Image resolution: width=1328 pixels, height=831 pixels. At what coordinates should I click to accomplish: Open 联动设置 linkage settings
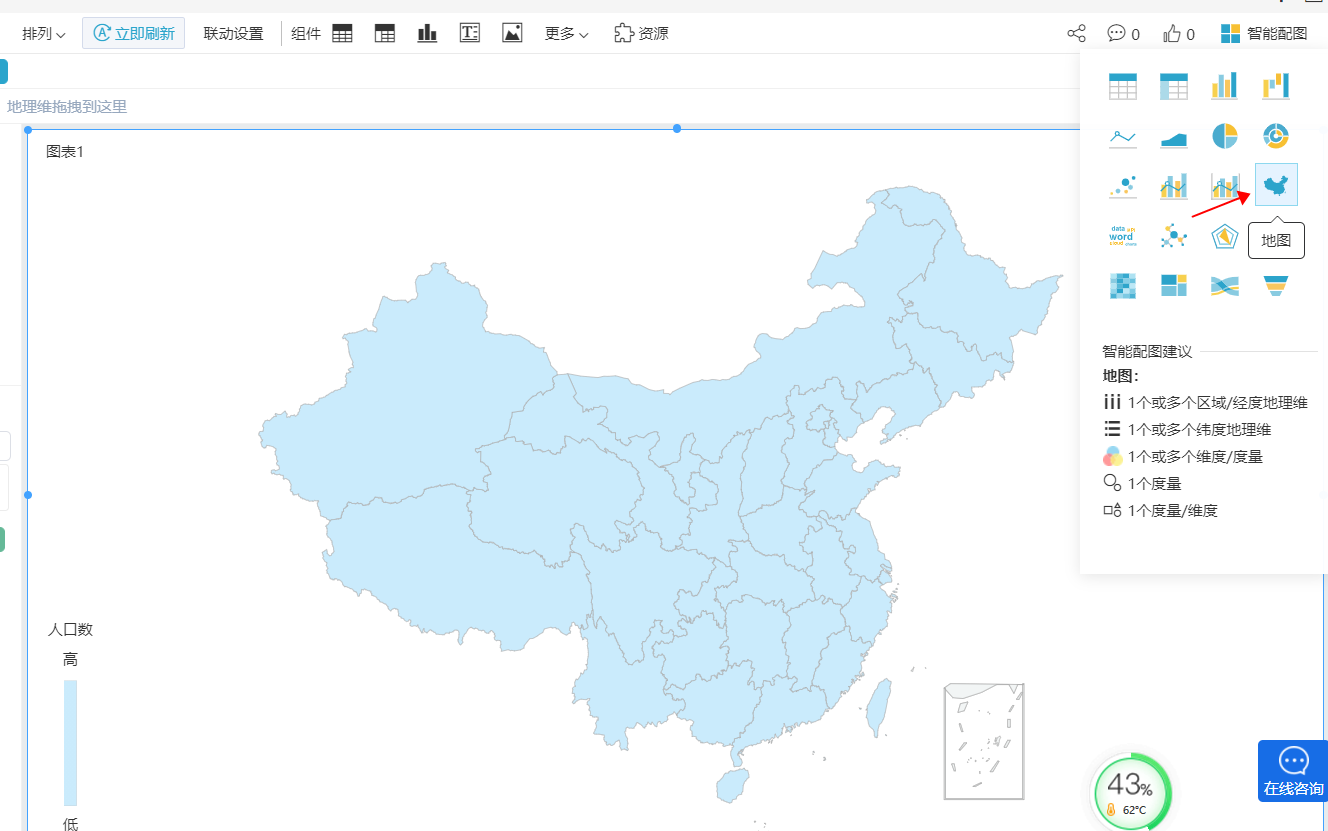tap(233, 34)
